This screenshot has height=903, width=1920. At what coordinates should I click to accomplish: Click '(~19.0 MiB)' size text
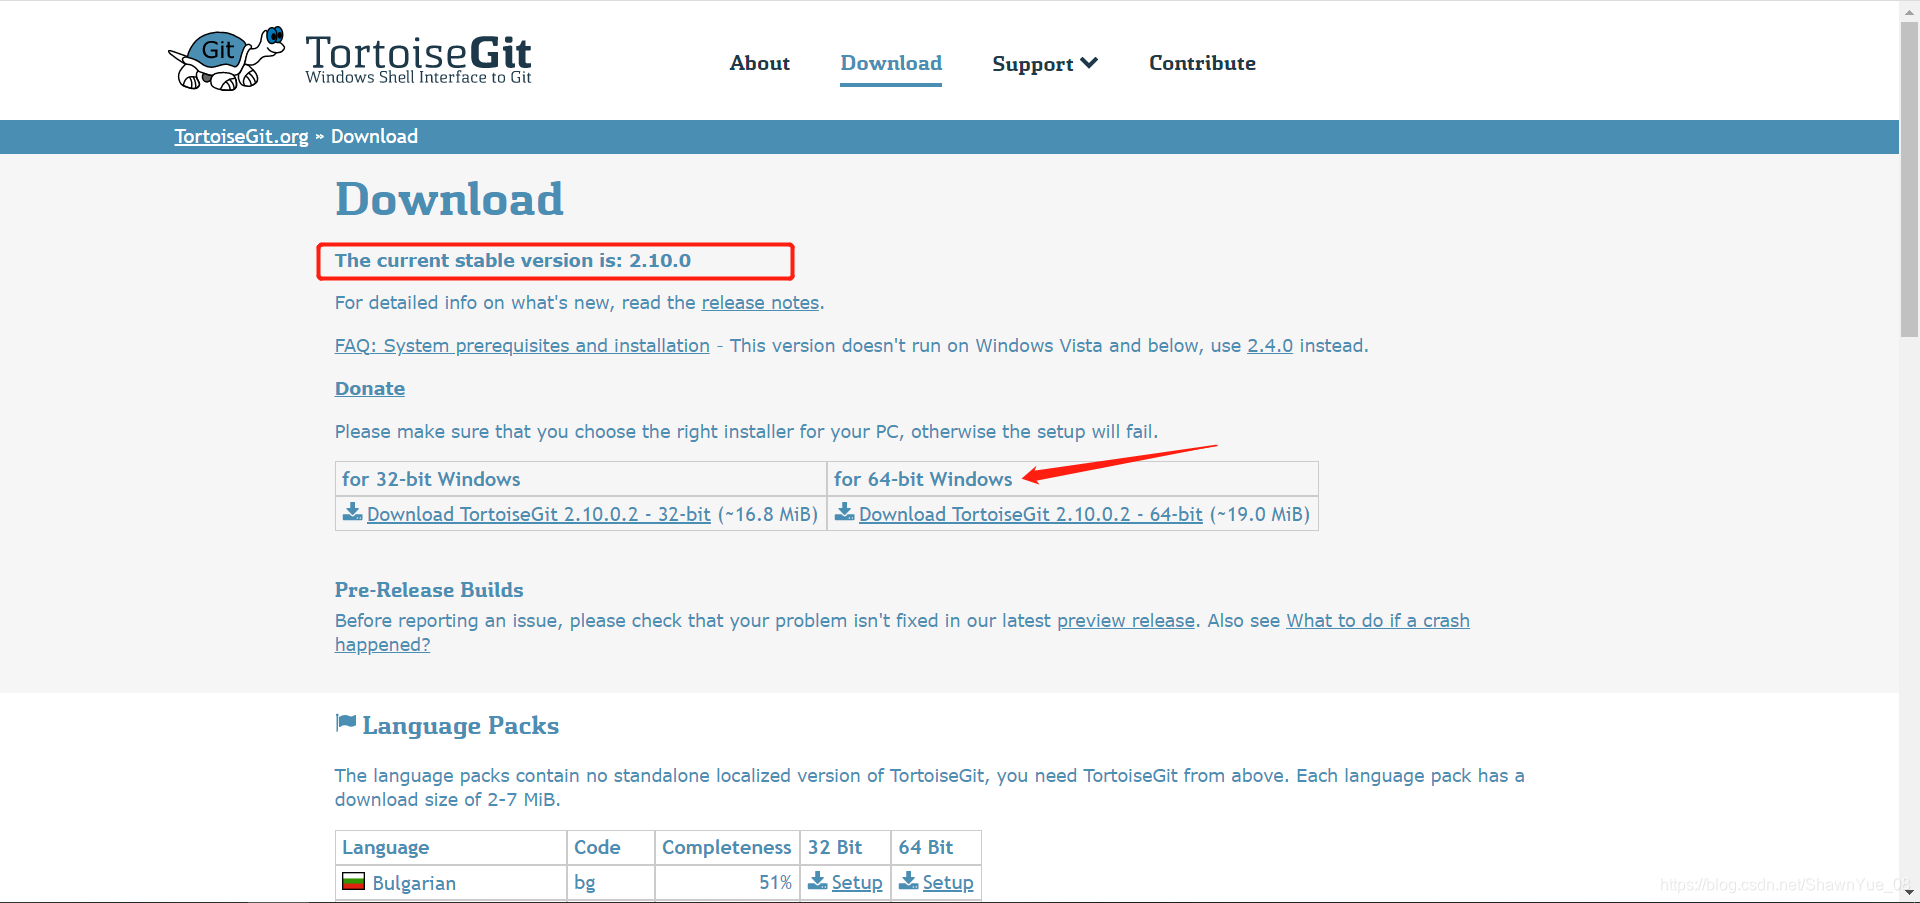pos(1260,514)
